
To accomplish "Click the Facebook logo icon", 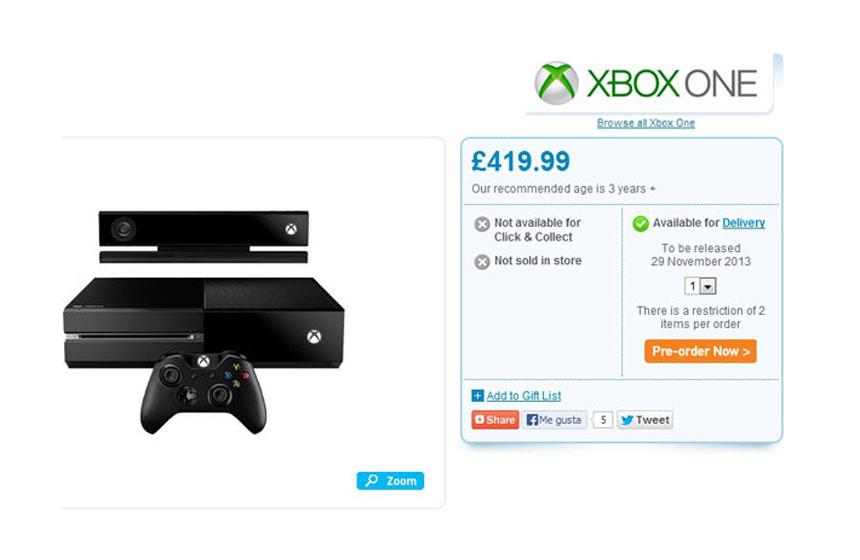I will [x=531, y=420].
